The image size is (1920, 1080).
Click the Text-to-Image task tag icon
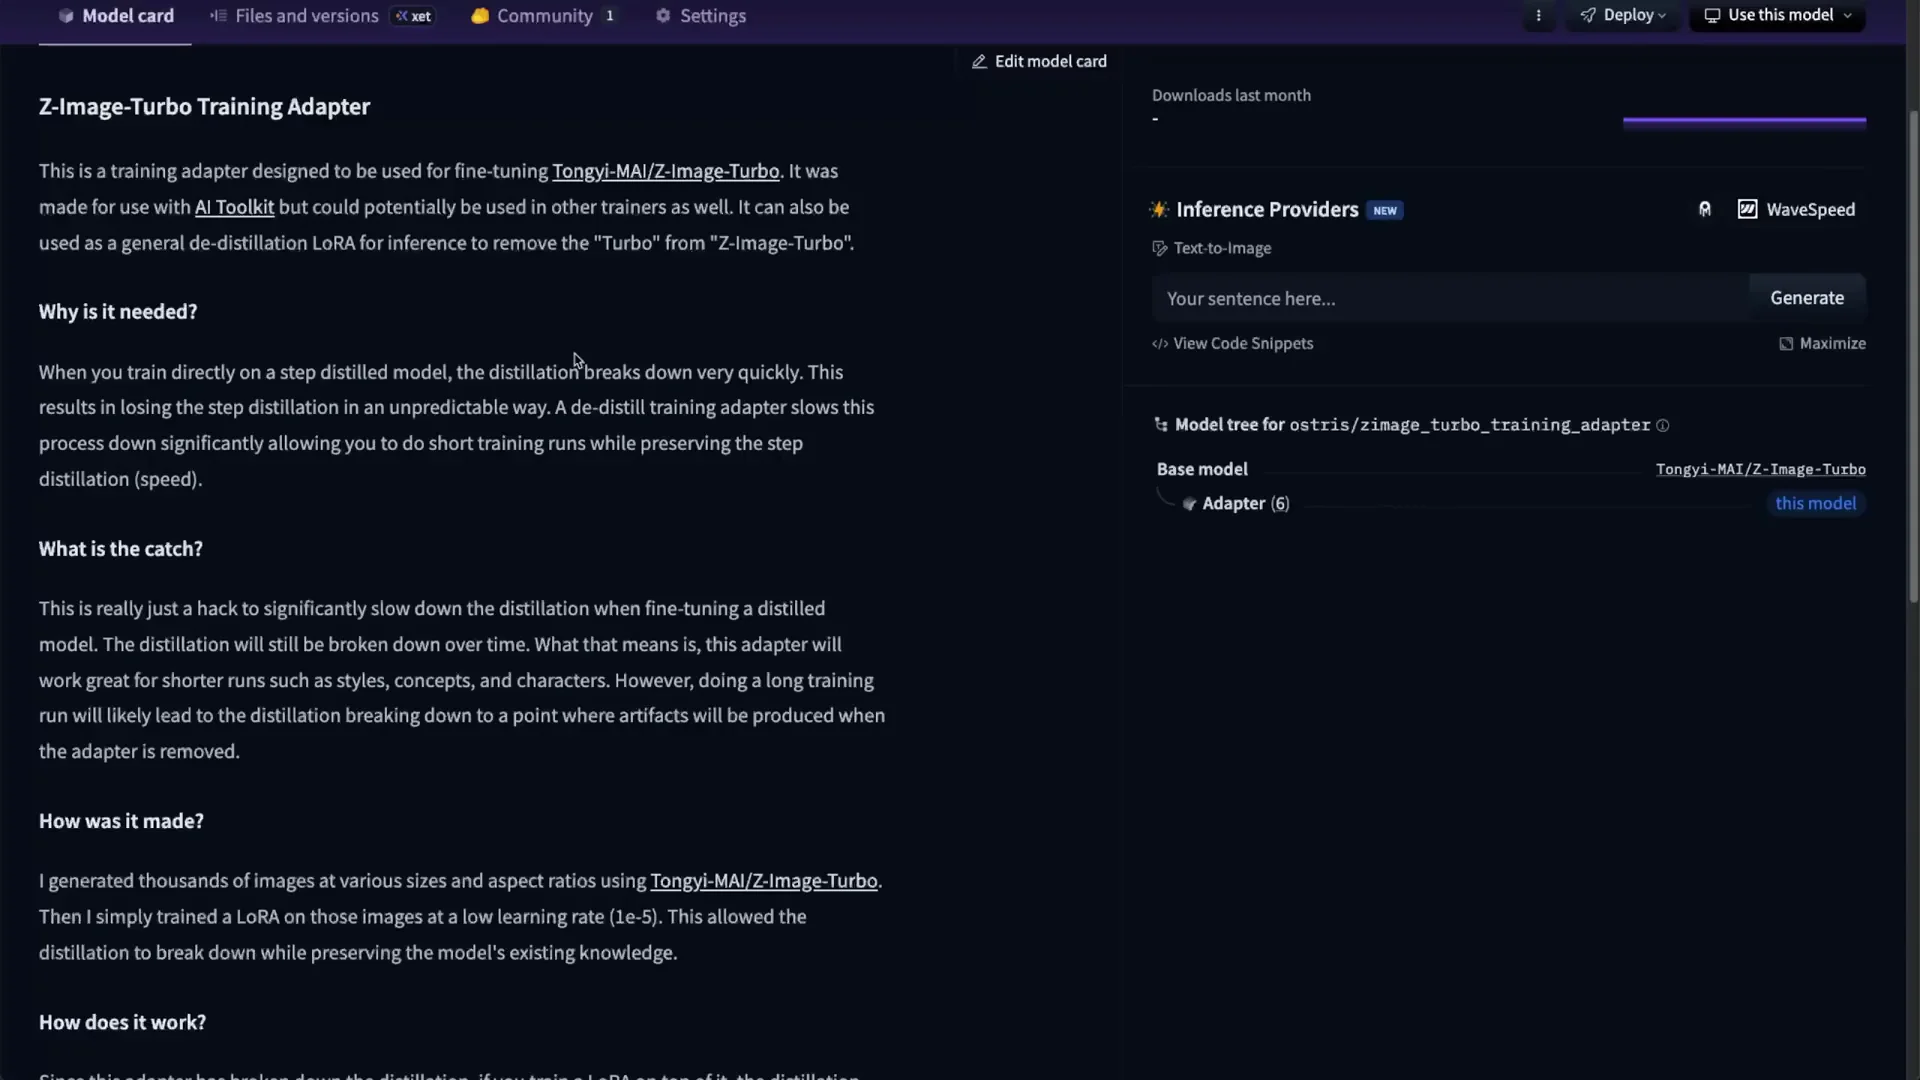[x=1160, y=248]
